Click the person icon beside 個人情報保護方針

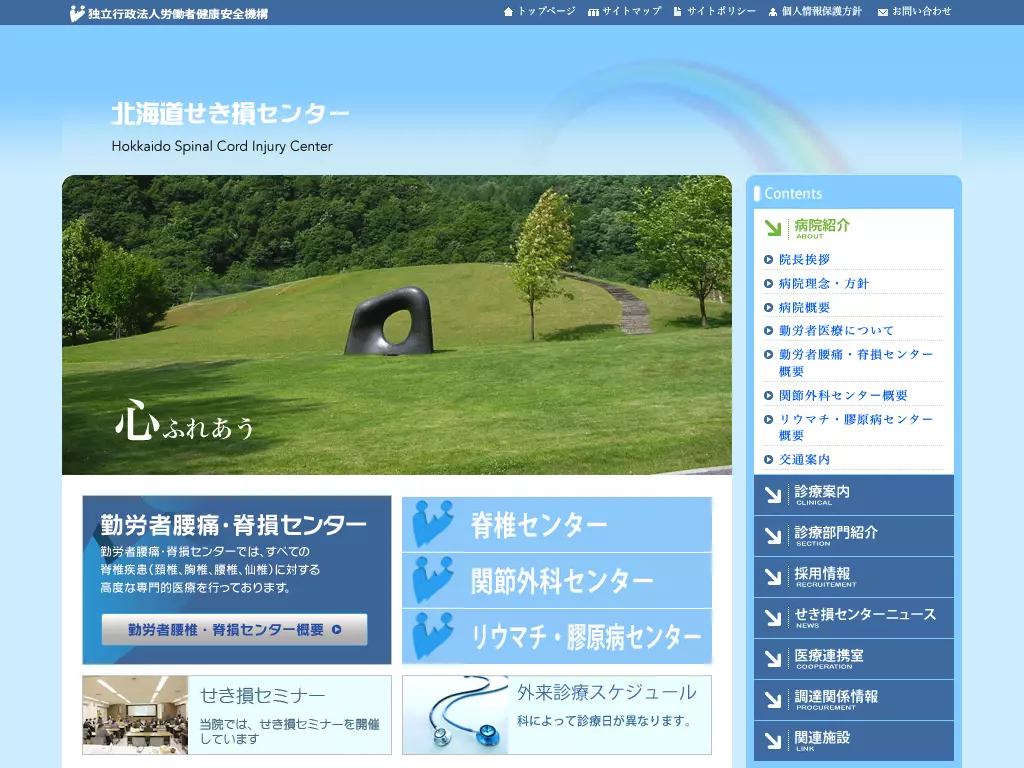pyautogui.click(x=773, y=12)
